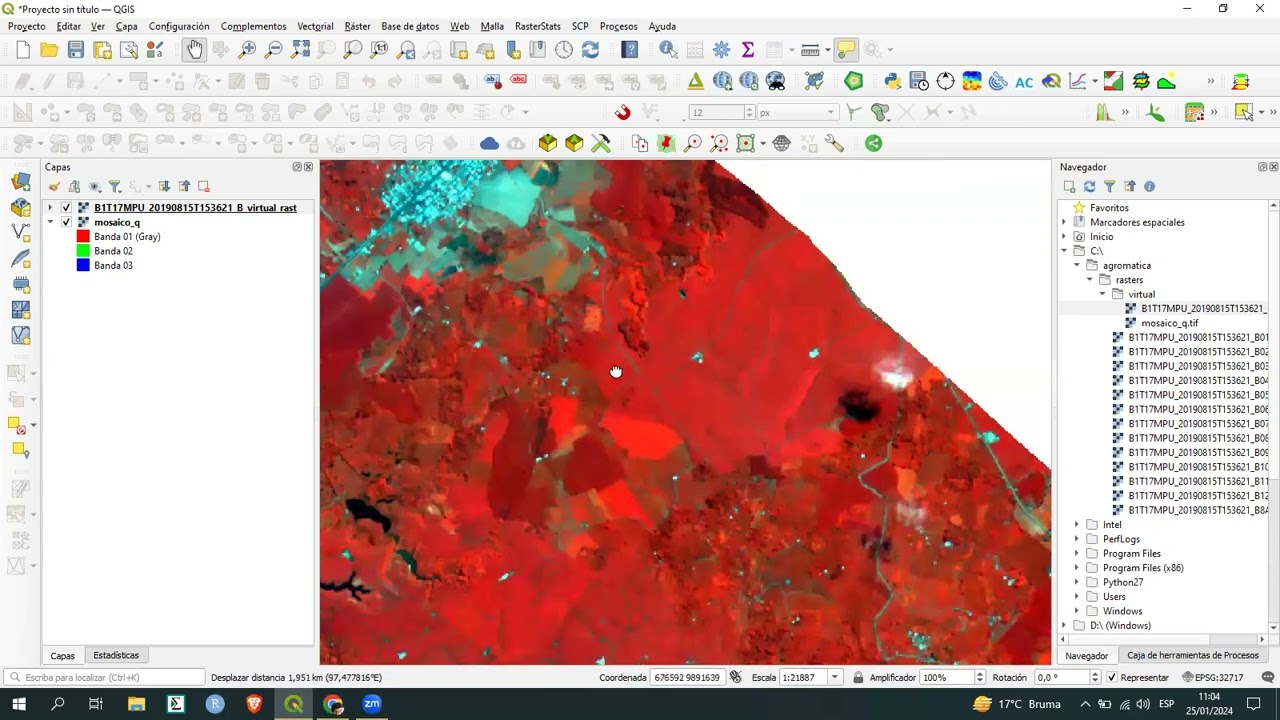Collapse the virtual folder in Navegador
This screenshot has width=1280, height=720.
tap(1103, 294)
